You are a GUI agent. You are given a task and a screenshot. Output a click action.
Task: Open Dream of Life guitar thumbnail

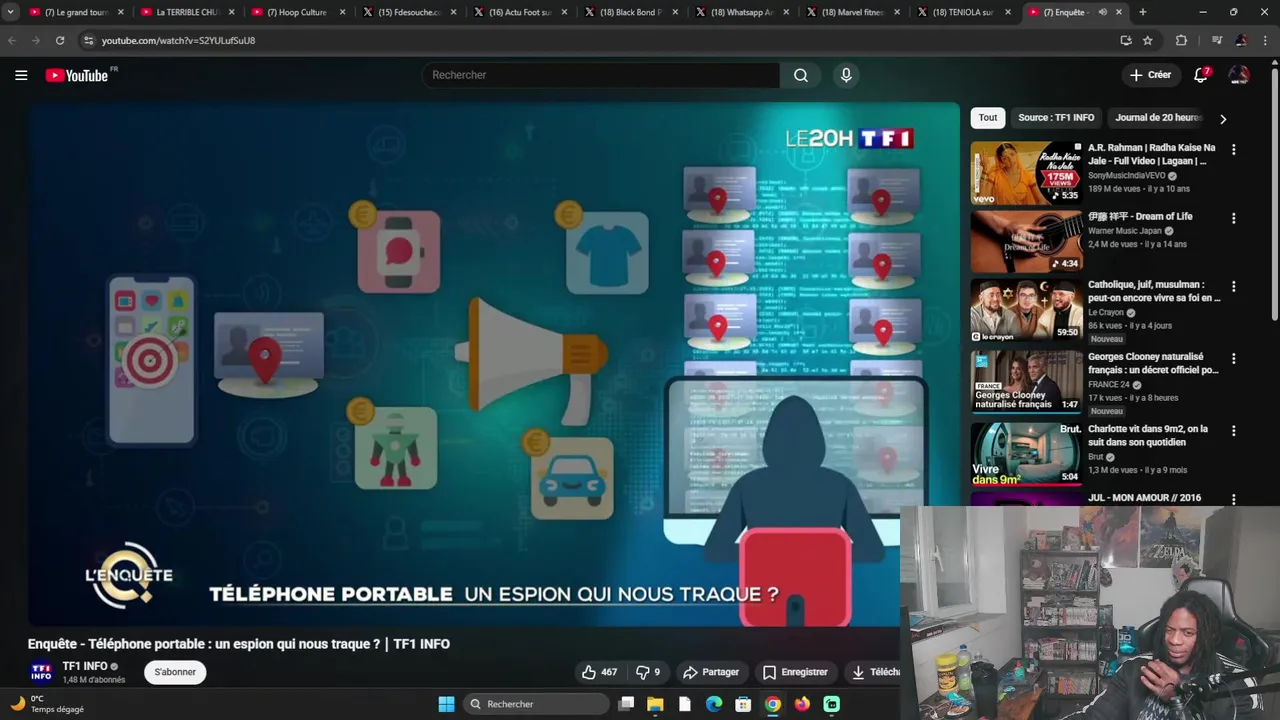1026,241
